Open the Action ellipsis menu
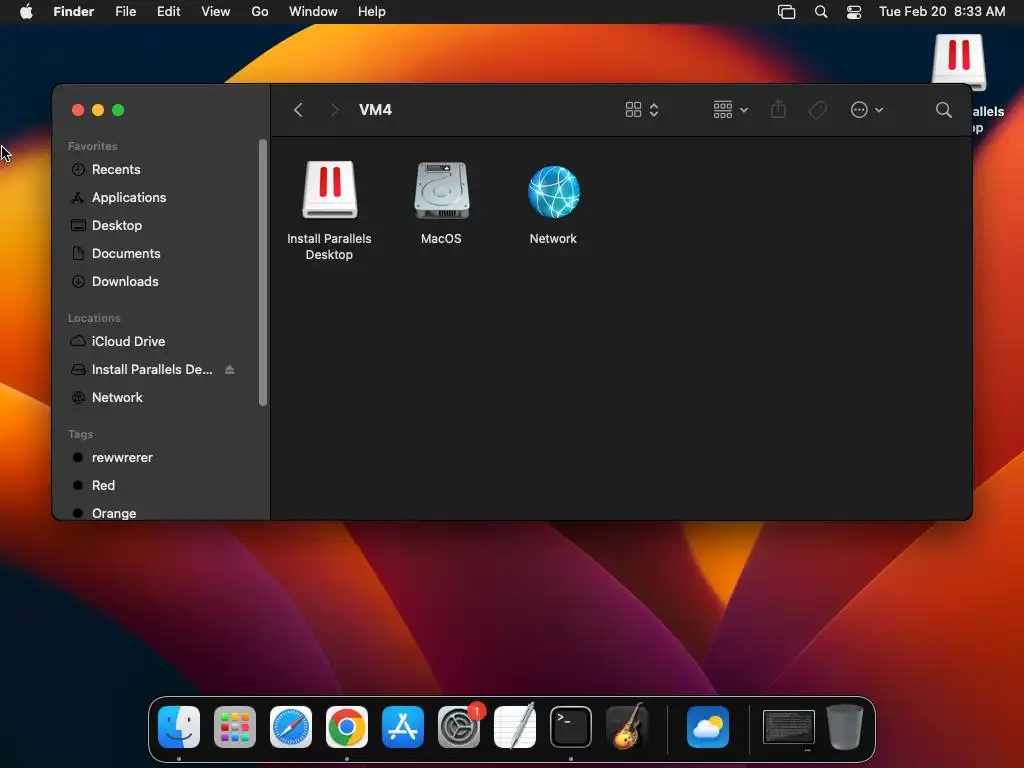 pos(867,110)
